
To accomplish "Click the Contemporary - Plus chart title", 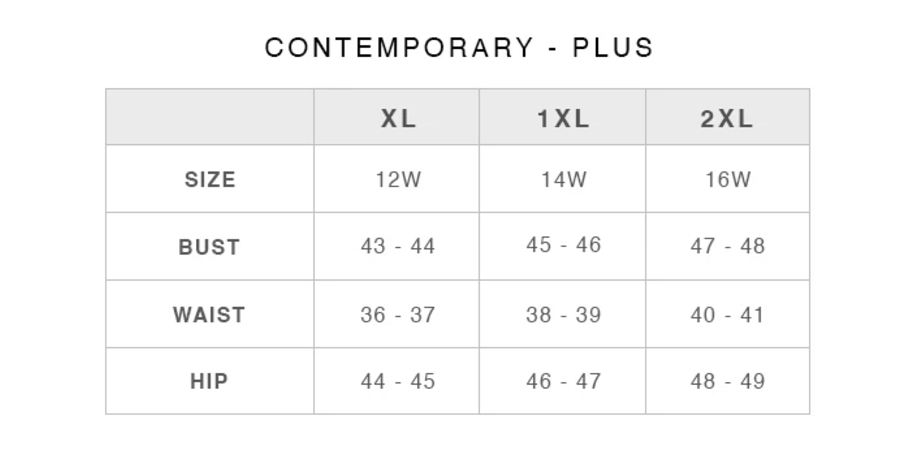I will click(459, 47).
